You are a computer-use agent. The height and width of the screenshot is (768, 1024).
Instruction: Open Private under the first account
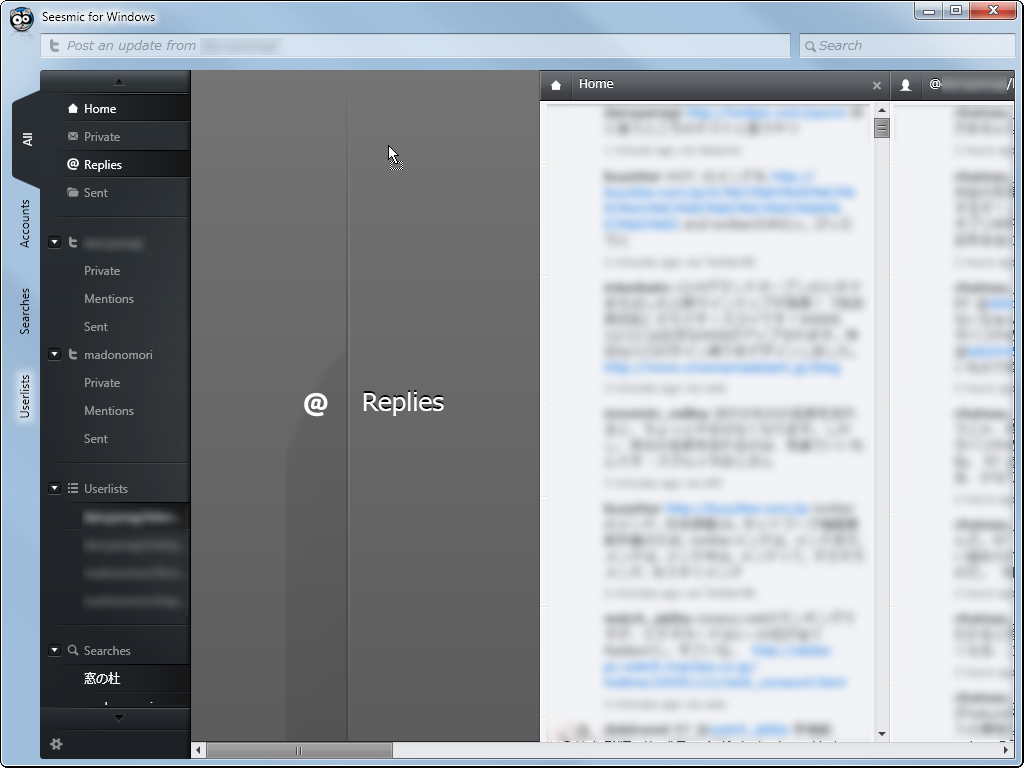click(x=102, y=270)
